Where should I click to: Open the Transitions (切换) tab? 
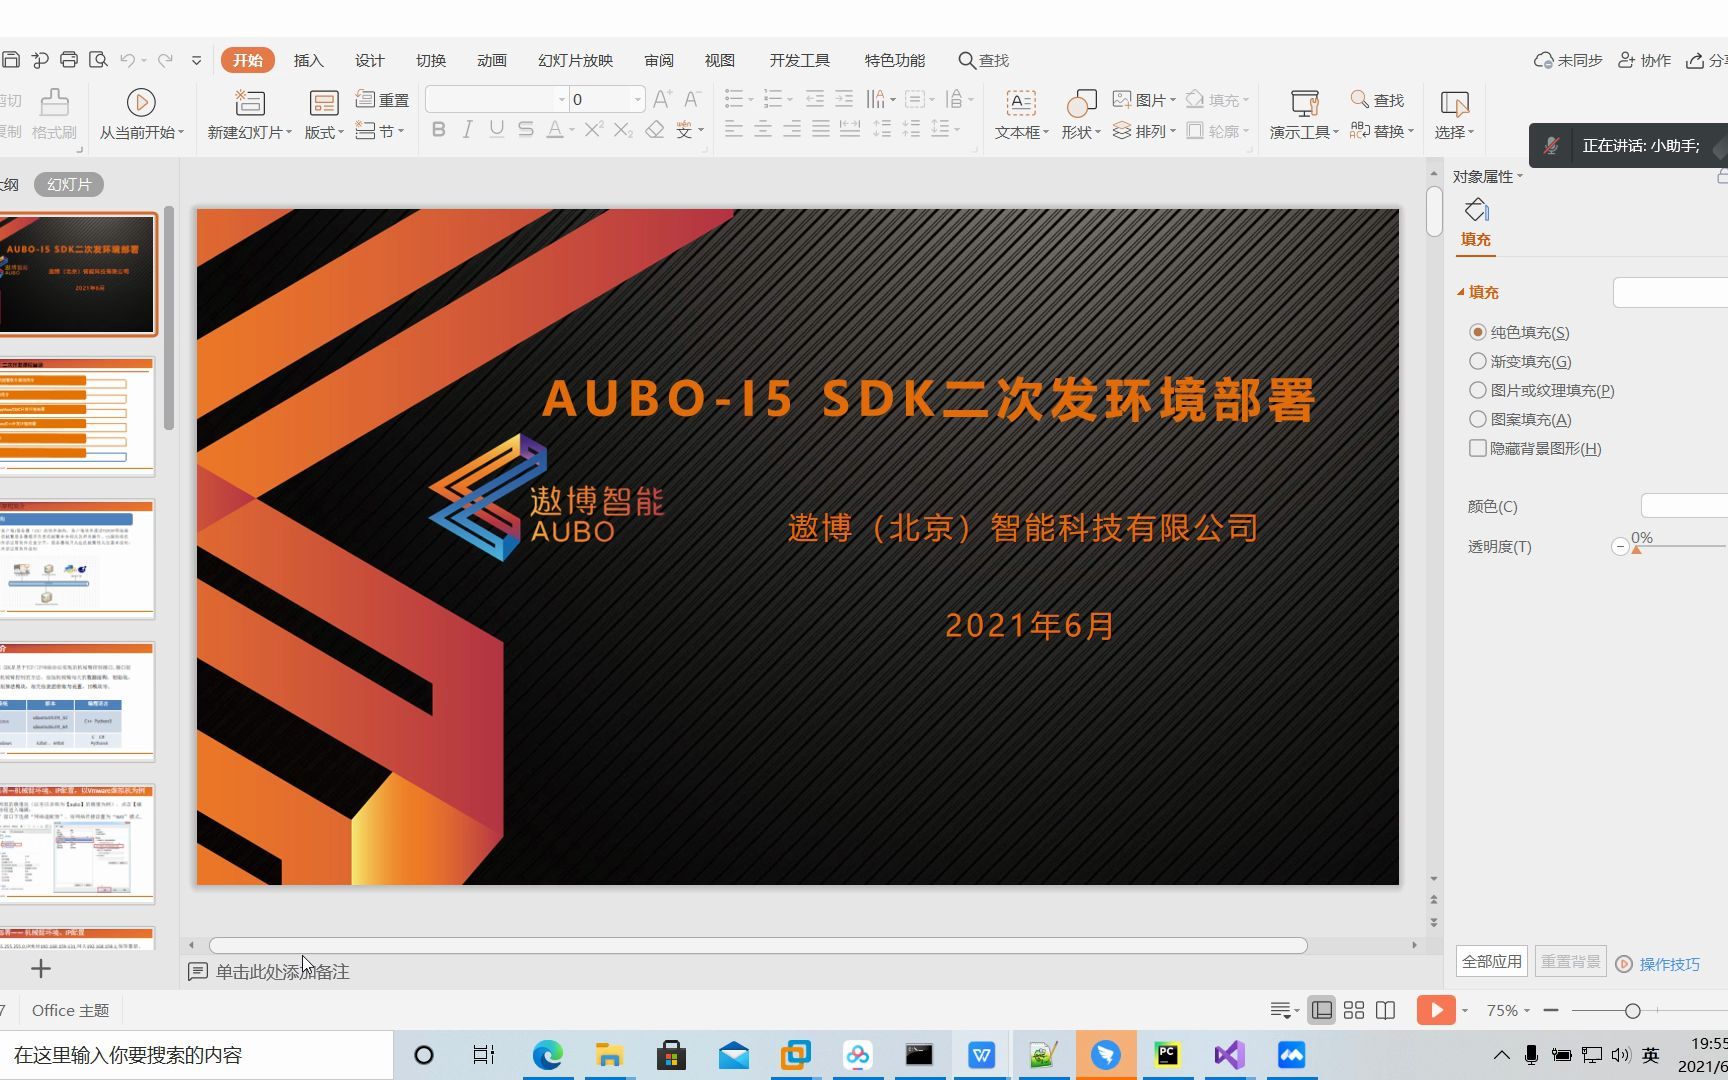[x=431, y=60]
